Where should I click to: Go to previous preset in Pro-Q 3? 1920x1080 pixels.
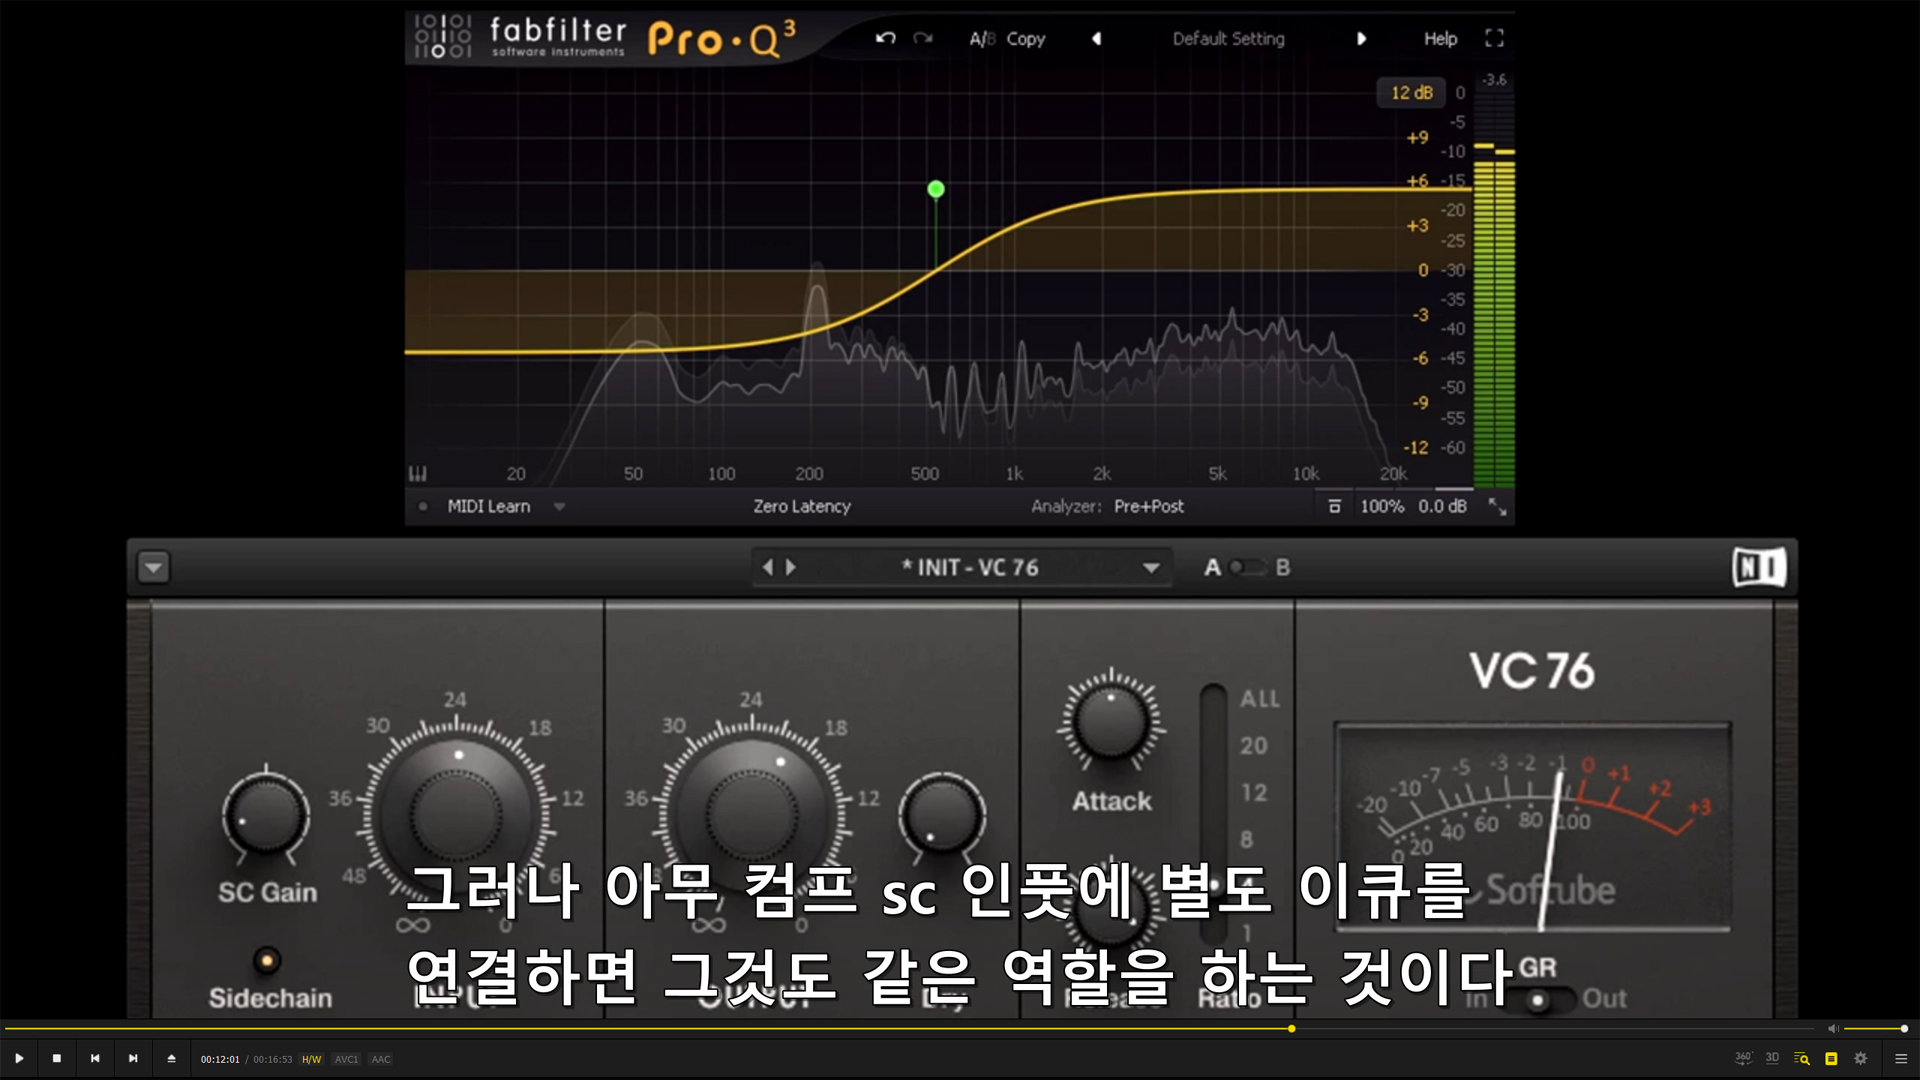click(x=1096, y=38)
